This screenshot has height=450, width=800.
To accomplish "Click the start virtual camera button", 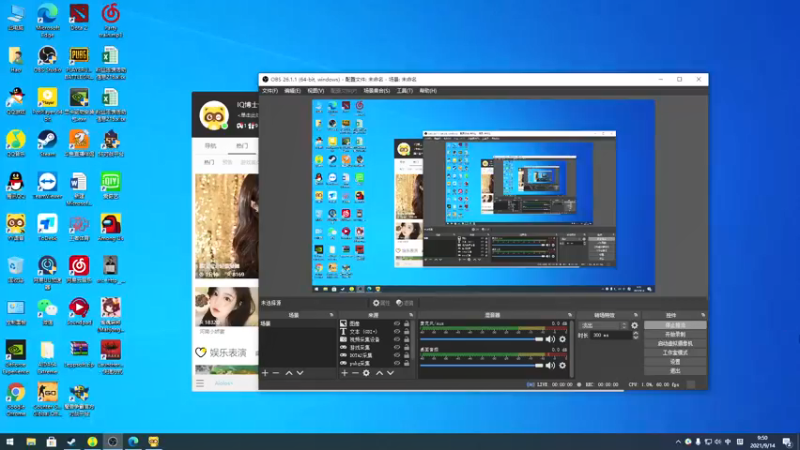I will tap(675, 343).
